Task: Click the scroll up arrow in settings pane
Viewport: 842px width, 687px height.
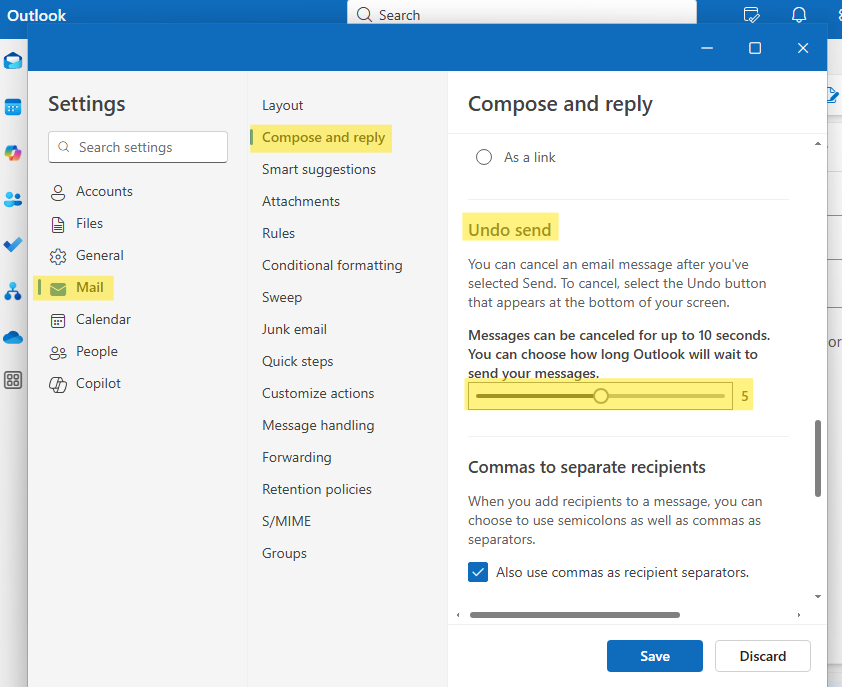Action: point(818,143)
